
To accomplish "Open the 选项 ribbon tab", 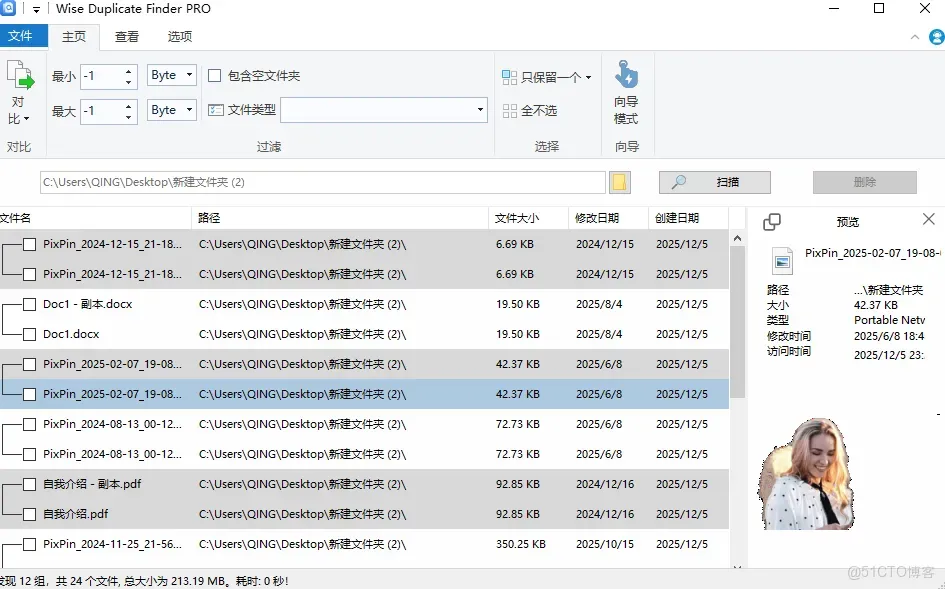I will point(178,36).
